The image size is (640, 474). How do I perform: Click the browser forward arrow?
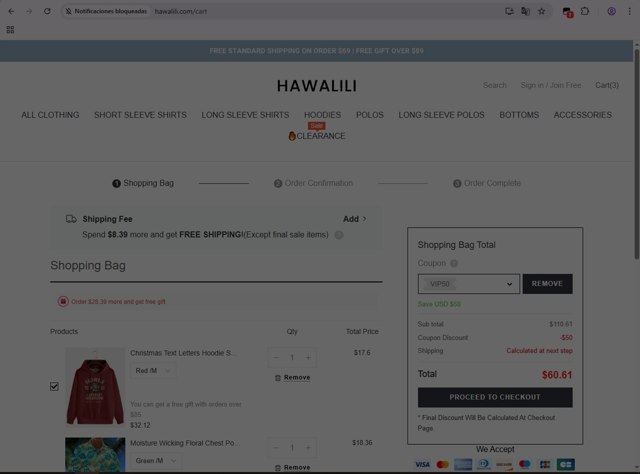[29, 11]
